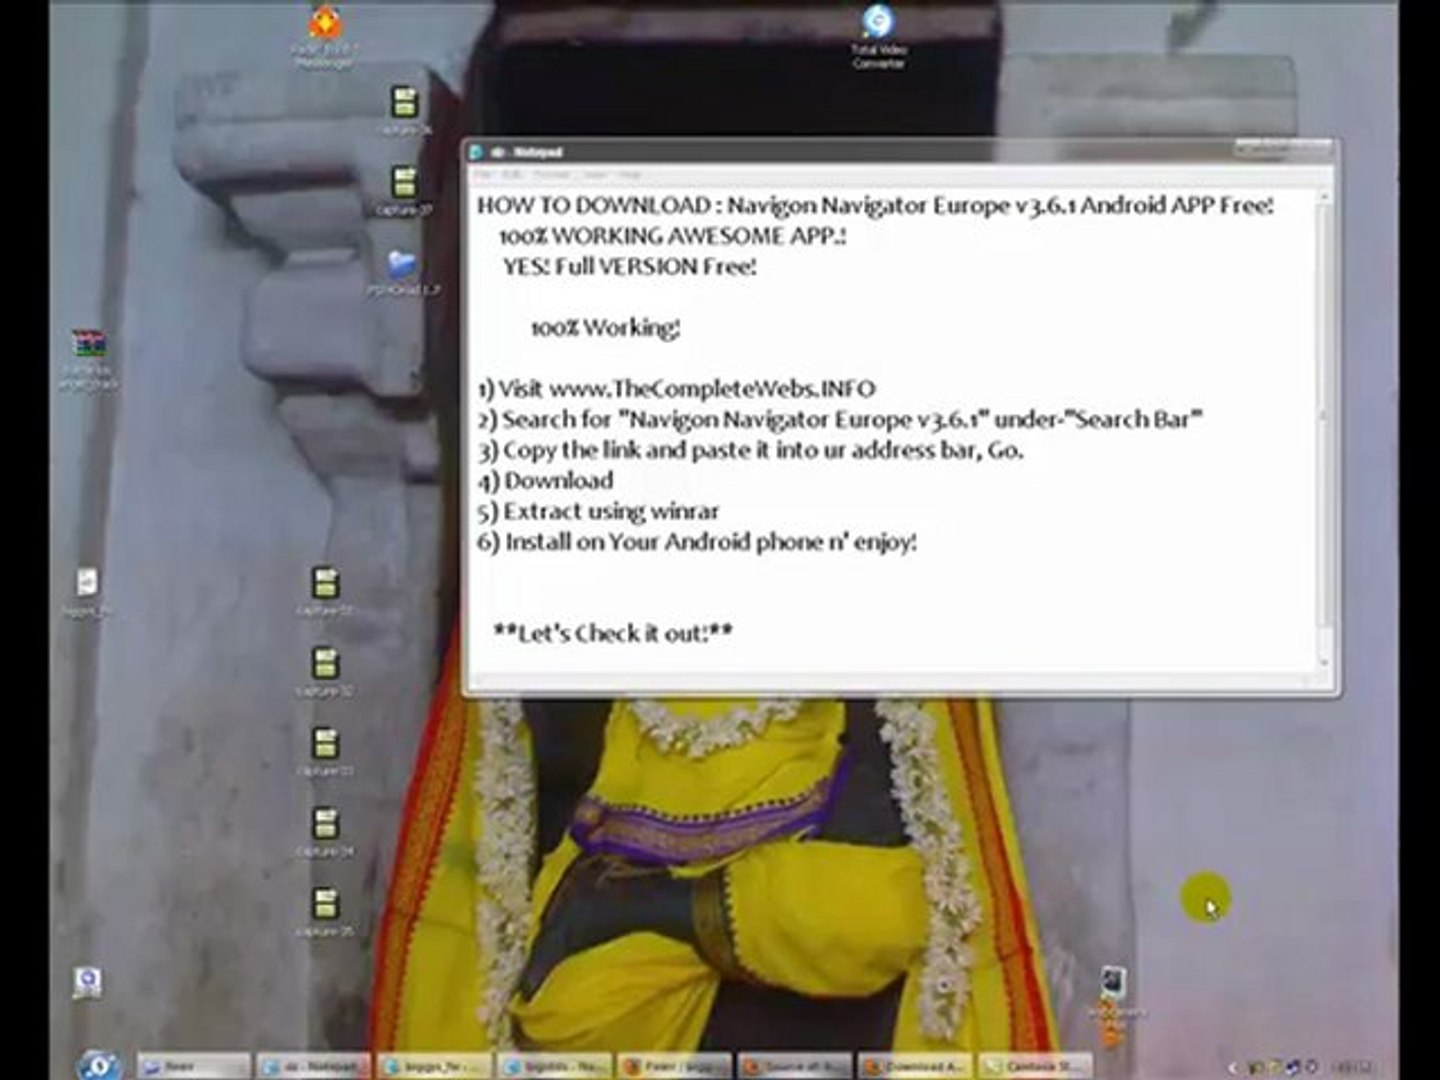Click the '100% WORKING AWESOME APP' line
This screenshot has width=1440, height=1080.
point(672,236)
